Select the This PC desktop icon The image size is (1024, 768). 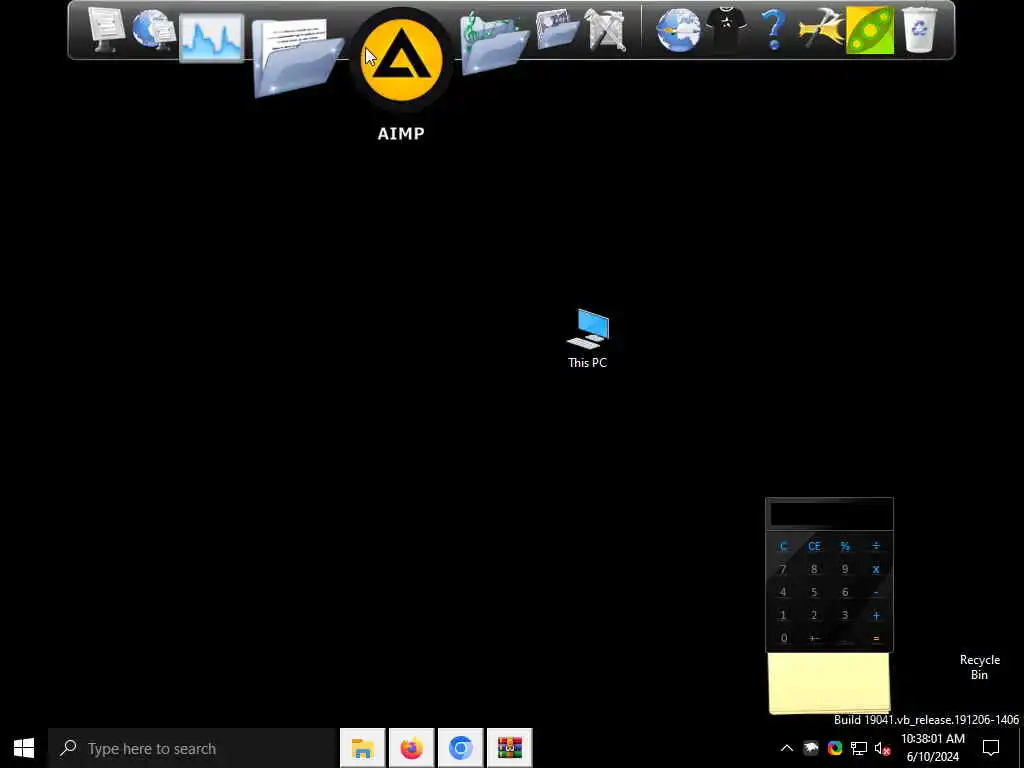(x=588, y=338)
